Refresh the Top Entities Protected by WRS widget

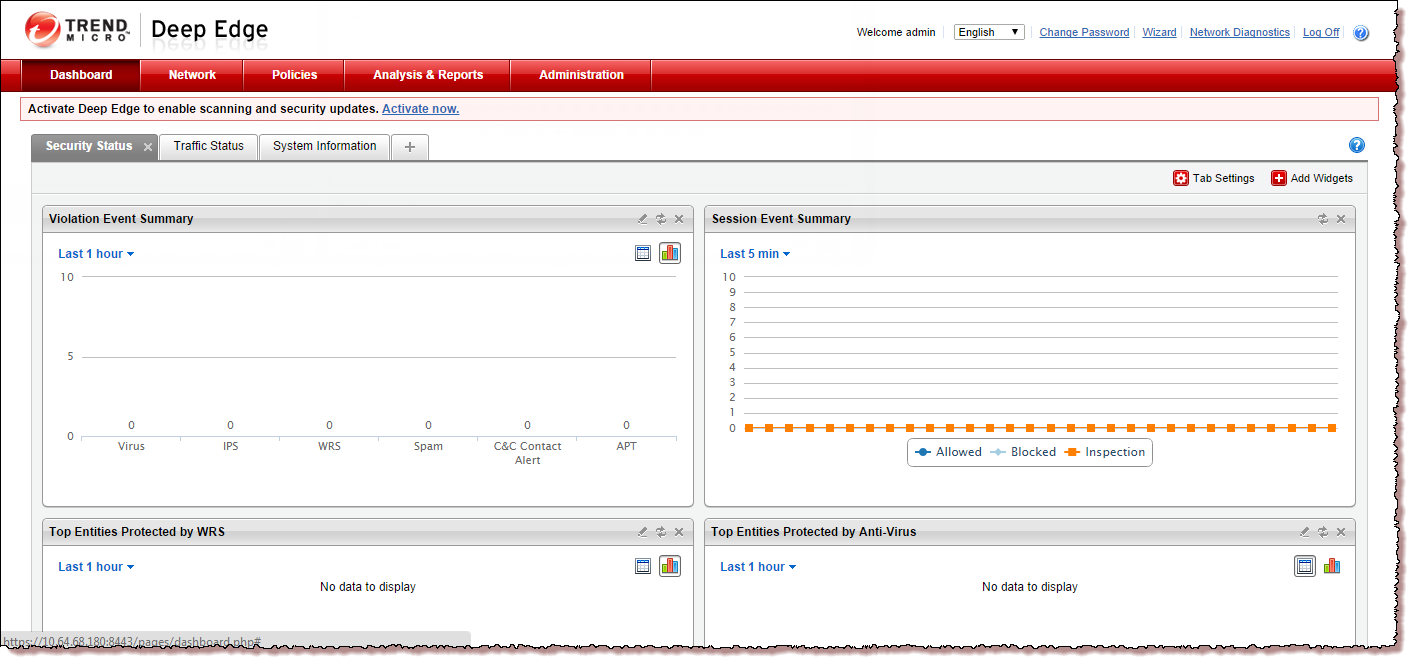point(661,532)
